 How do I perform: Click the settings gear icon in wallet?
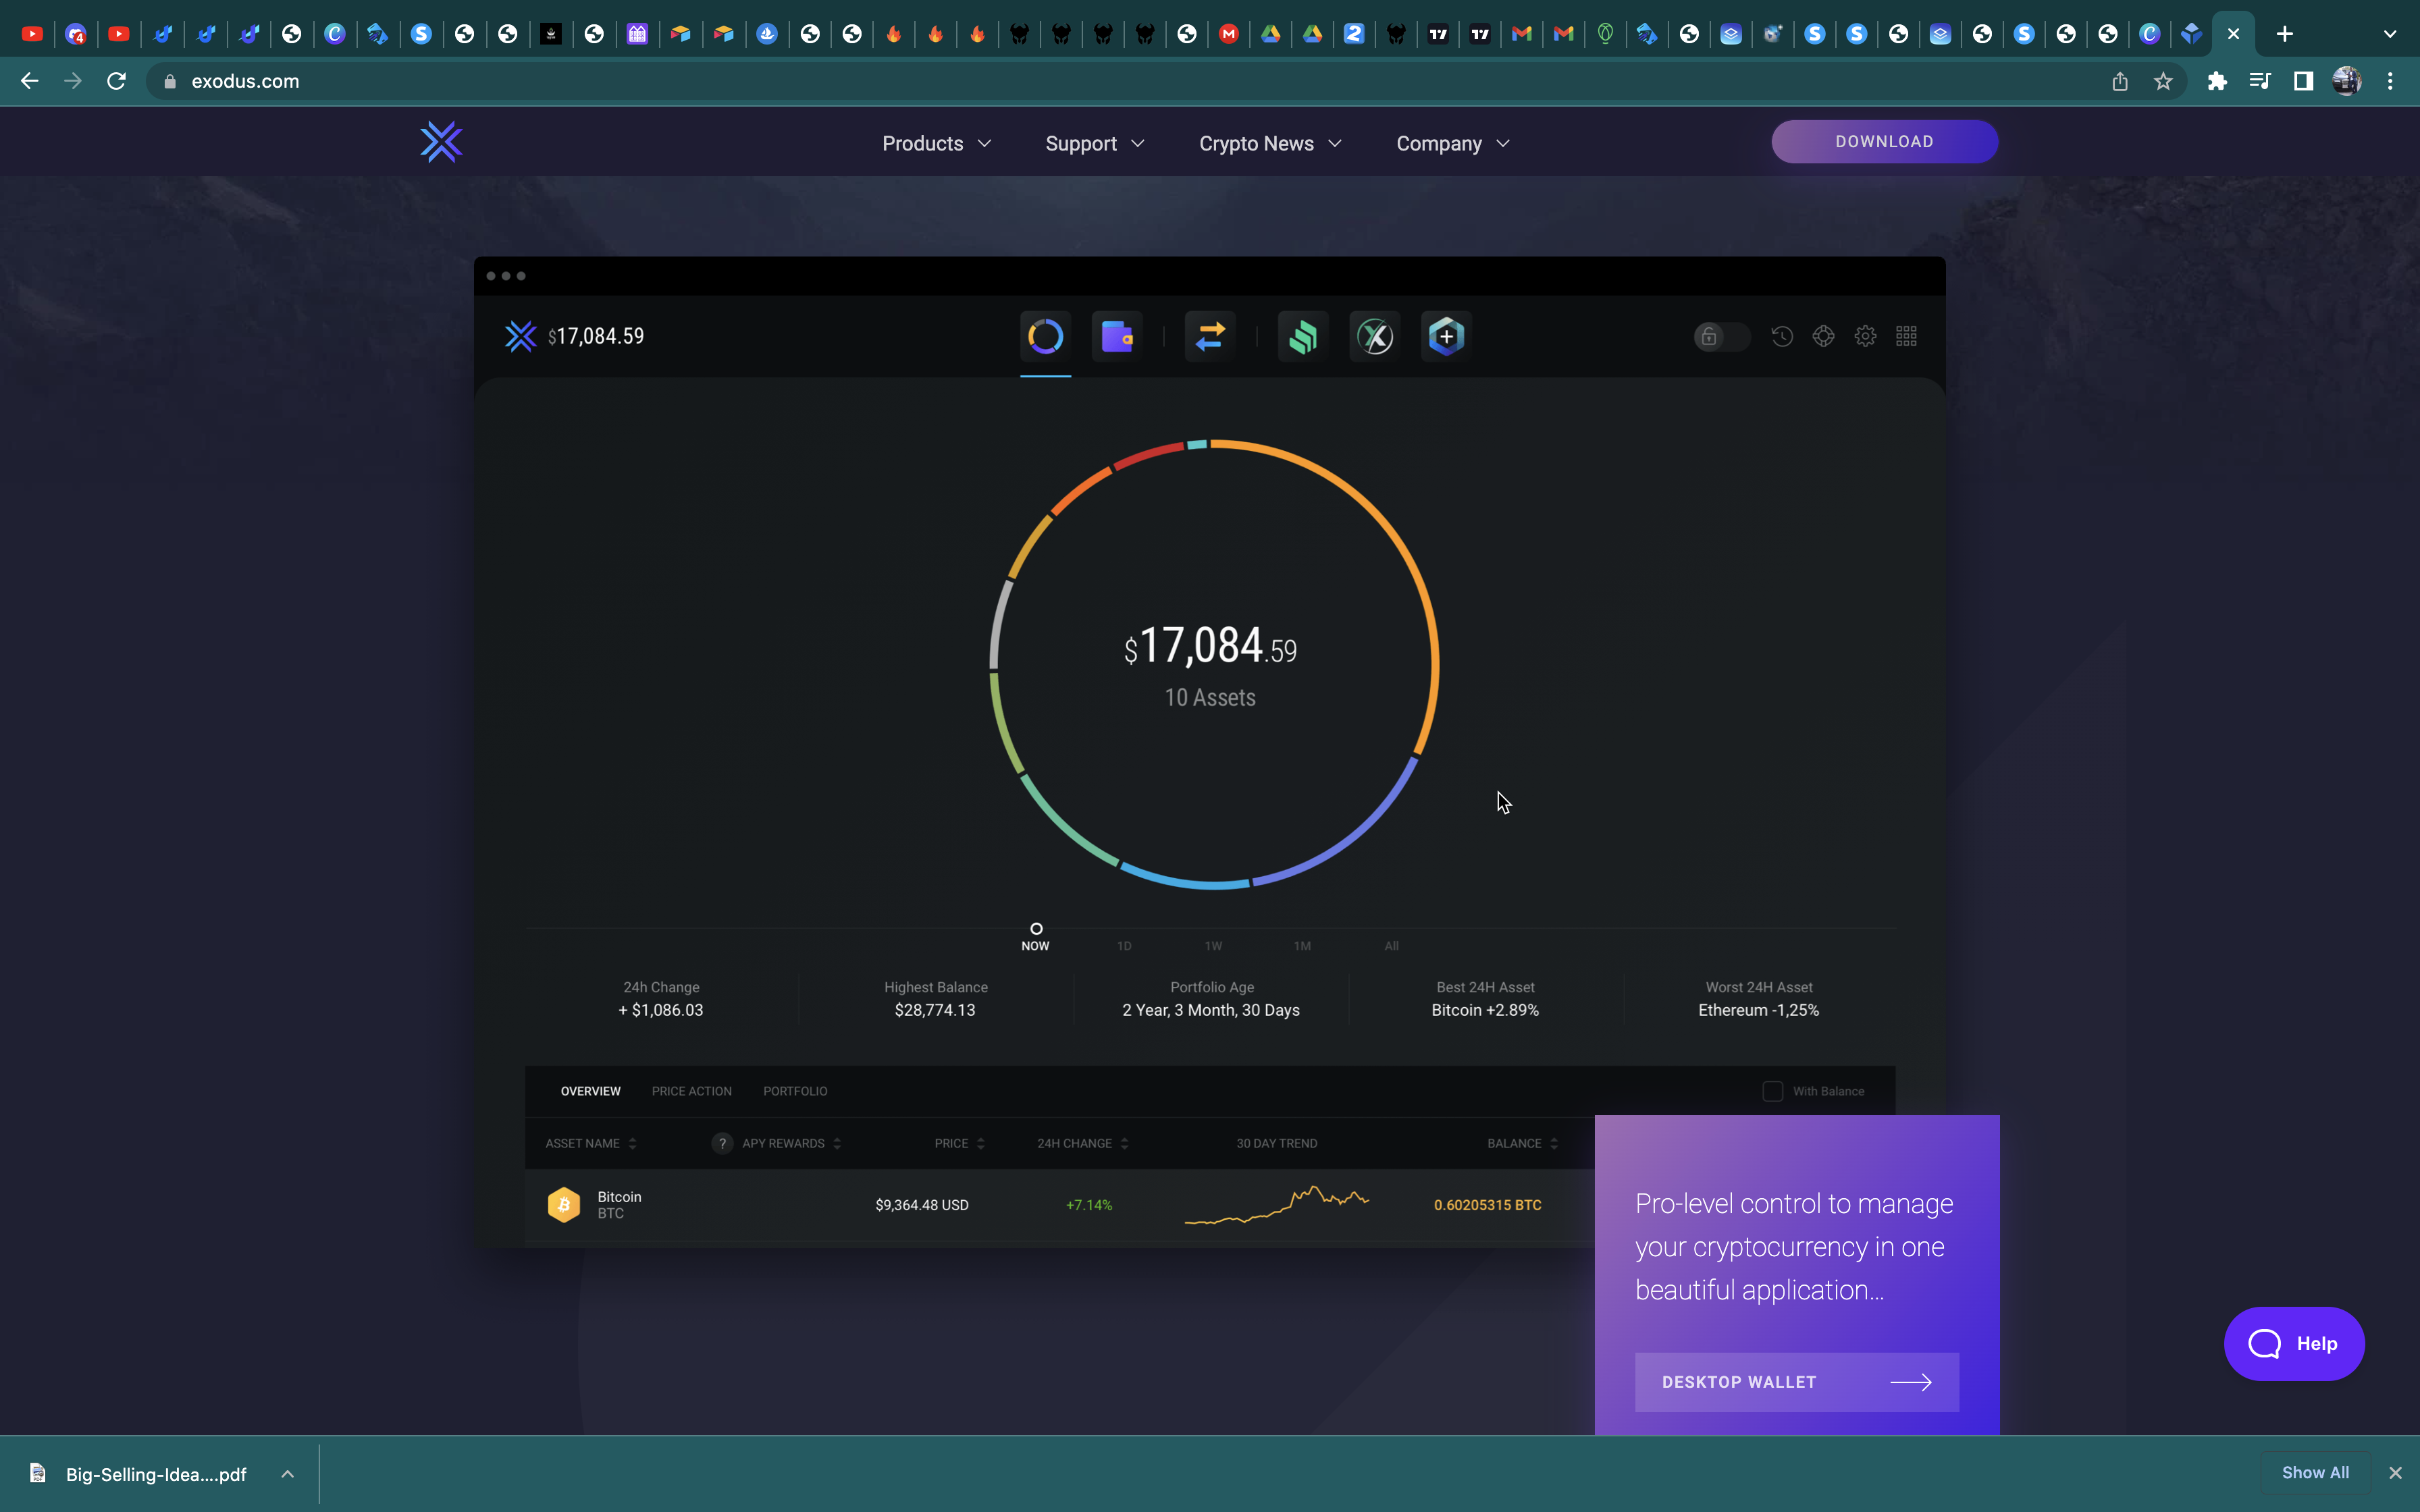(1865, 337)
